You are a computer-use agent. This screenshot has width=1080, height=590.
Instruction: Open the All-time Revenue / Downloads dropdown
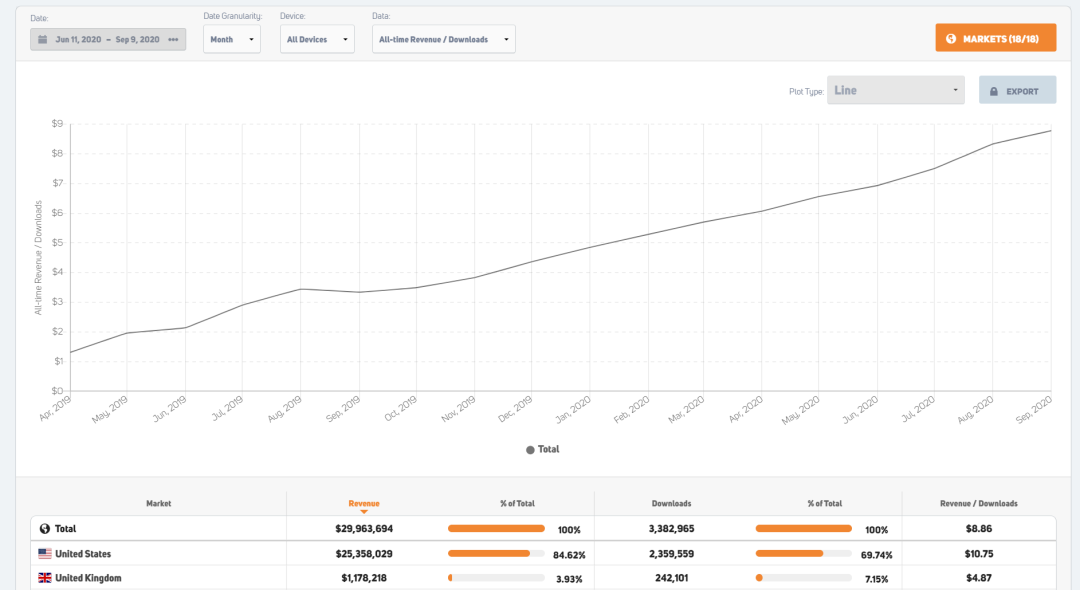click(443, 40)
